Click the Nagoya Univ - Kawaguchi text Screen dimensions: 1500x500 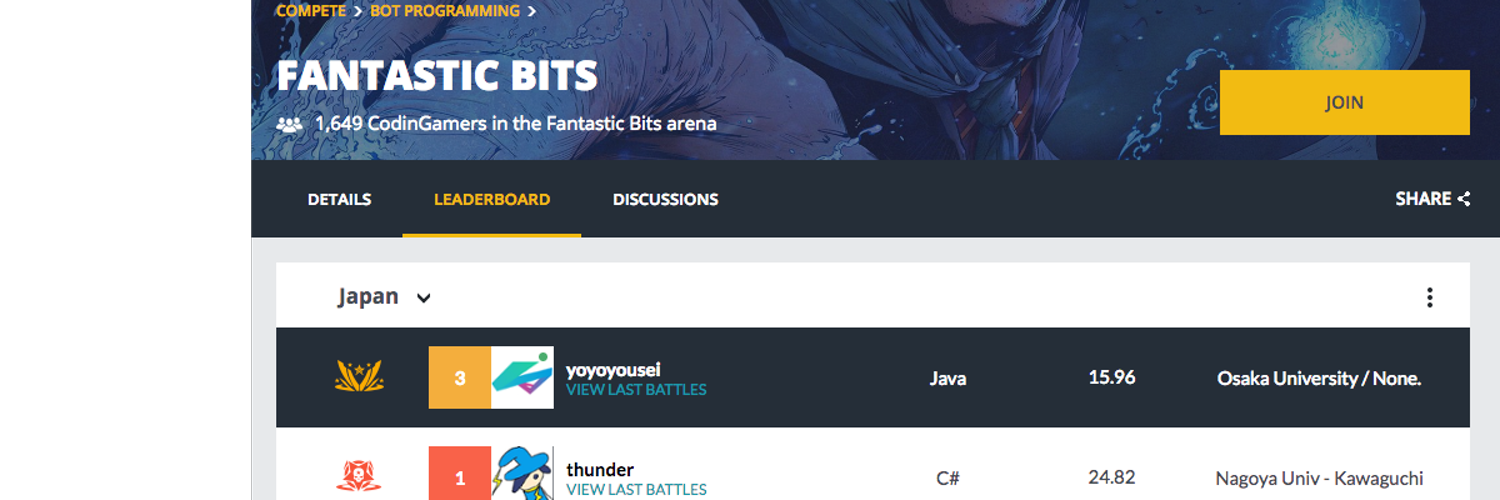click(x=1319, y=478)
